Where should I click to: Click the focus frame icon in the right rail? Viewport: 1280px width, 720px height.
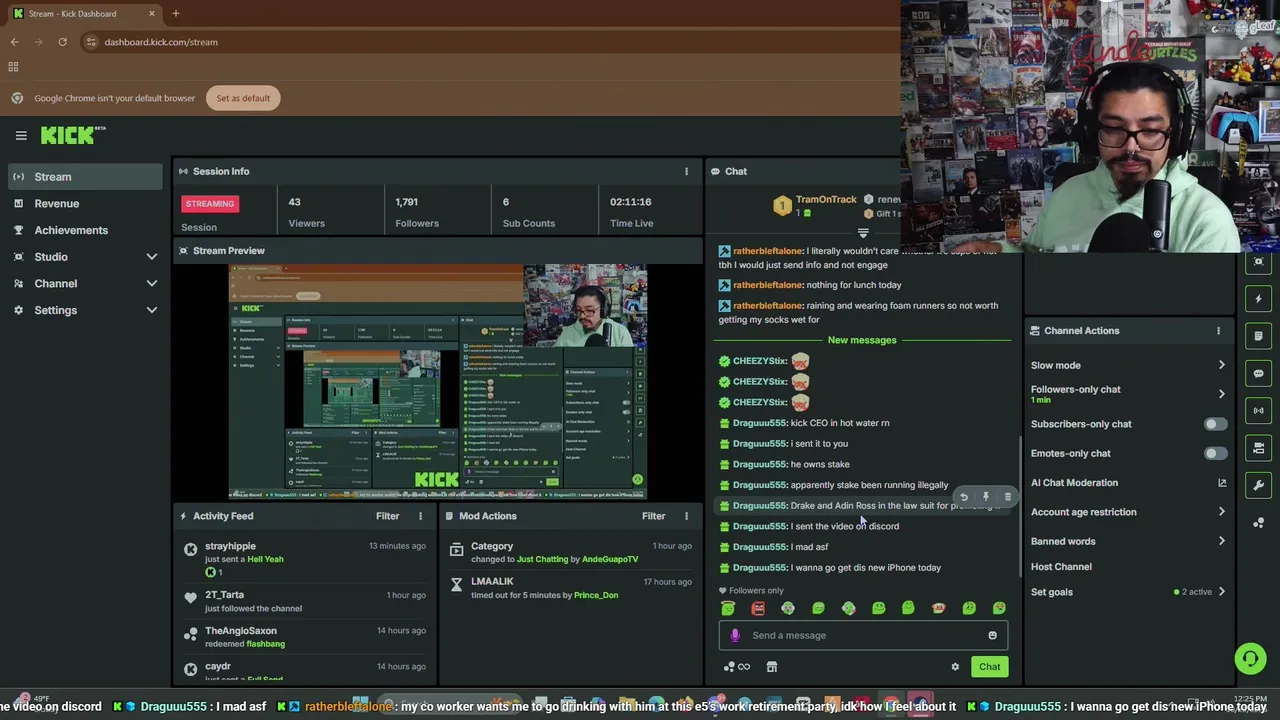coord(1259,262)
